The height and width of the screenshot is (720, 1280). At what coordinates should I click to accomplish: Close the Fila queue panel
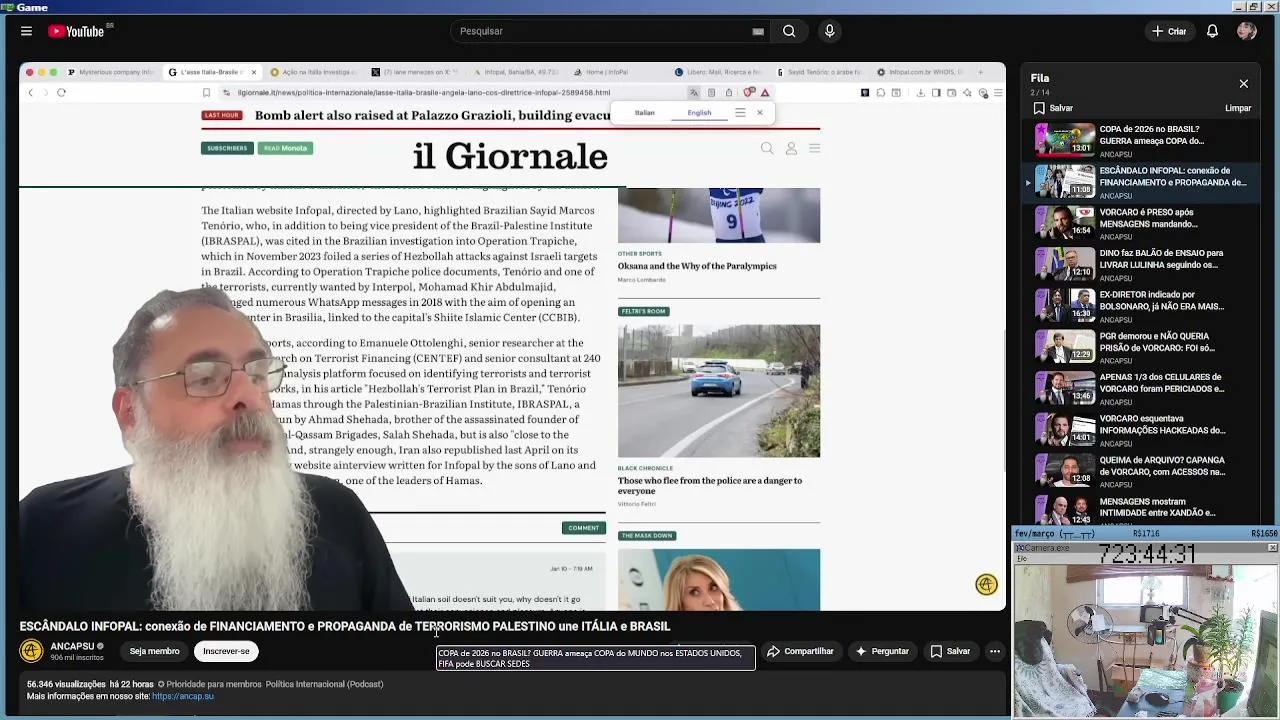click(1243, 84)
